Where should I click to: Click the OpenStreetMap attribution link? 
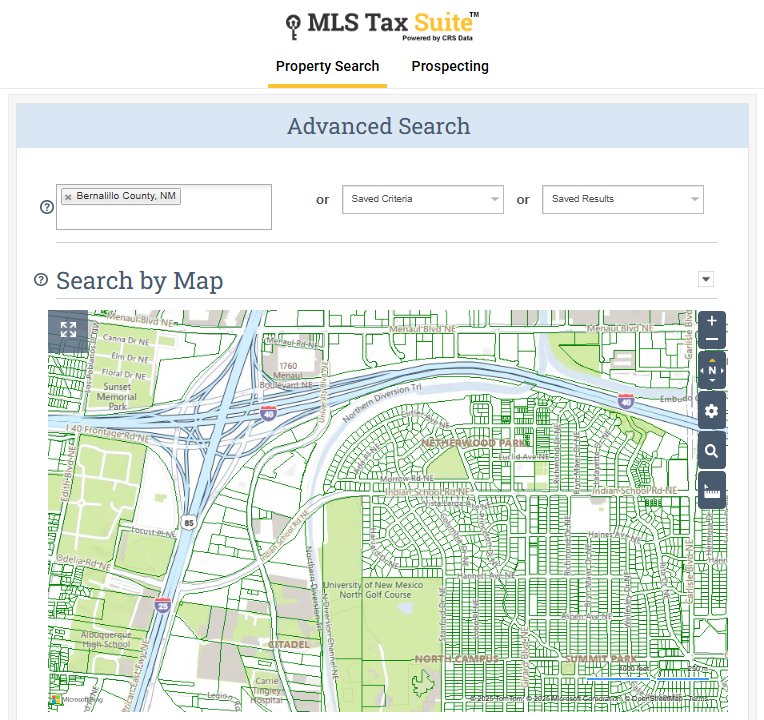(x=656, y=697)
